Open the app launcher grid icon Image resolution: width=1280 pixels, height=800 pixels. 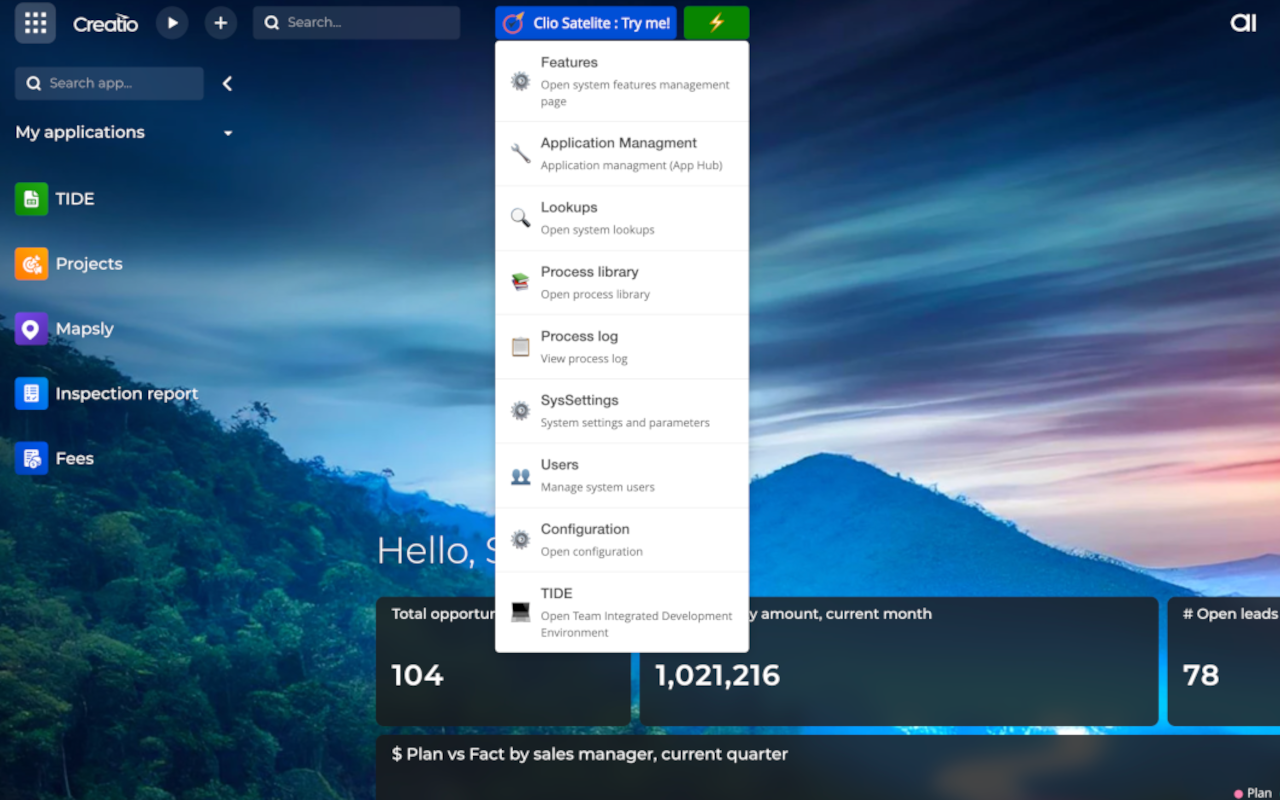click(x=35, y=23)
